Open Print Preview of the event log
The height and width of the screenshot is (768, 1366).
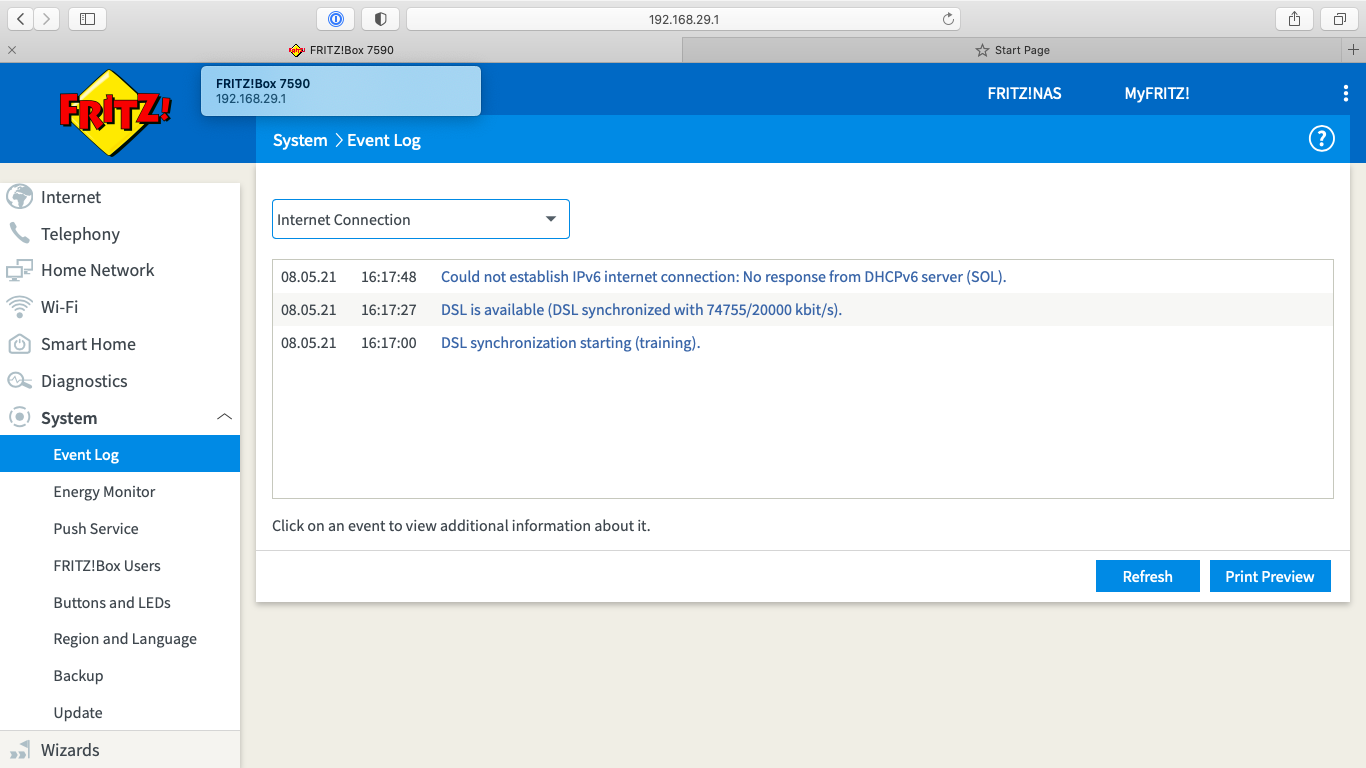tap(1270, 575)
